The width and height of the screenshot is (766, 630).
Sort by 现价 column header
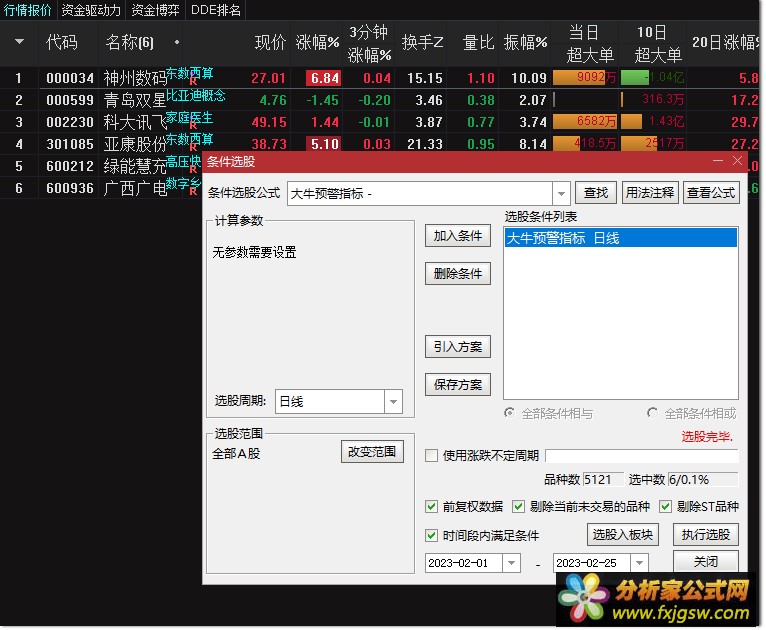pyautogui.click(x=270, y=42)
